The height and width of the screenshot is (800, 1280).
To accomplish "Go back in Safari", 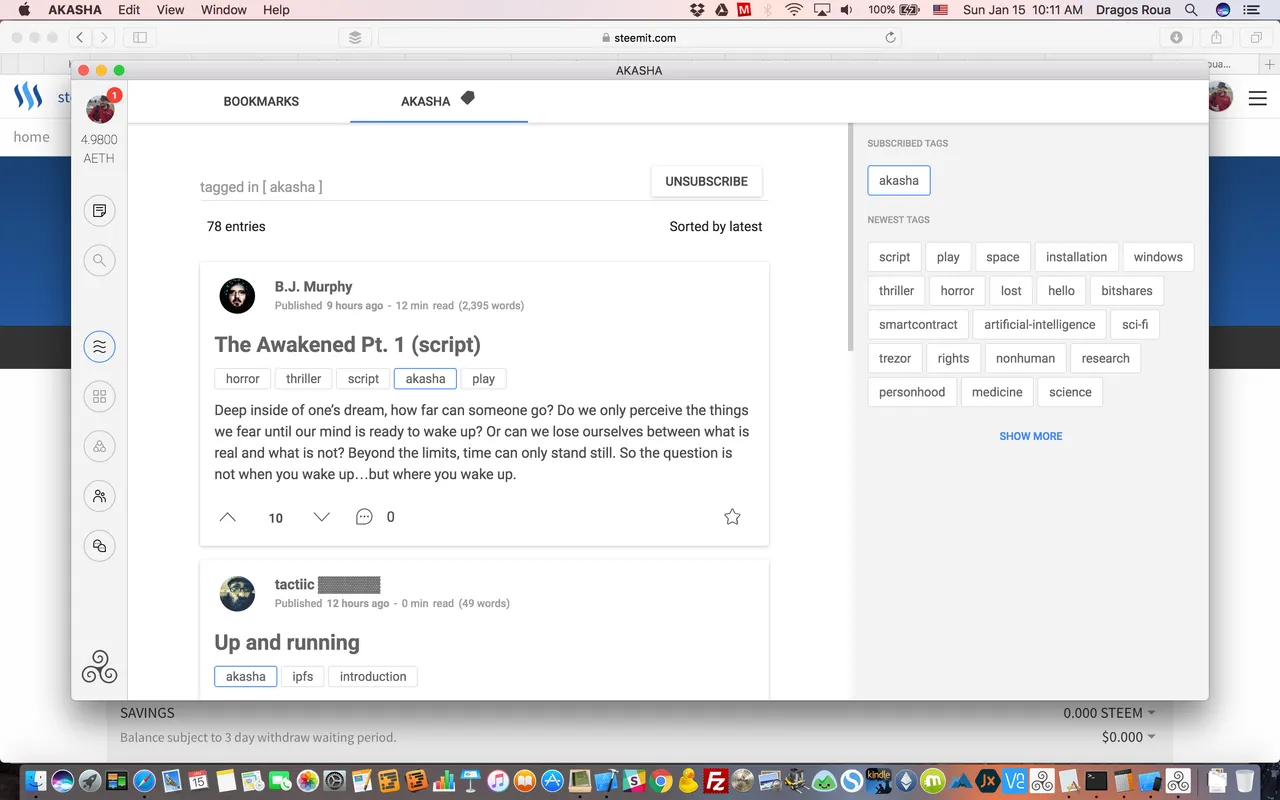I will (x=80, y=38).
